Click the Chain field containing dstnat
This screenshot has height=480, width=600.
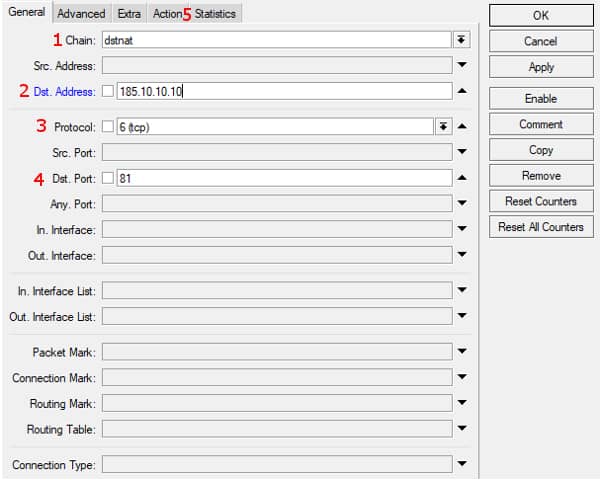pos(277,40)
